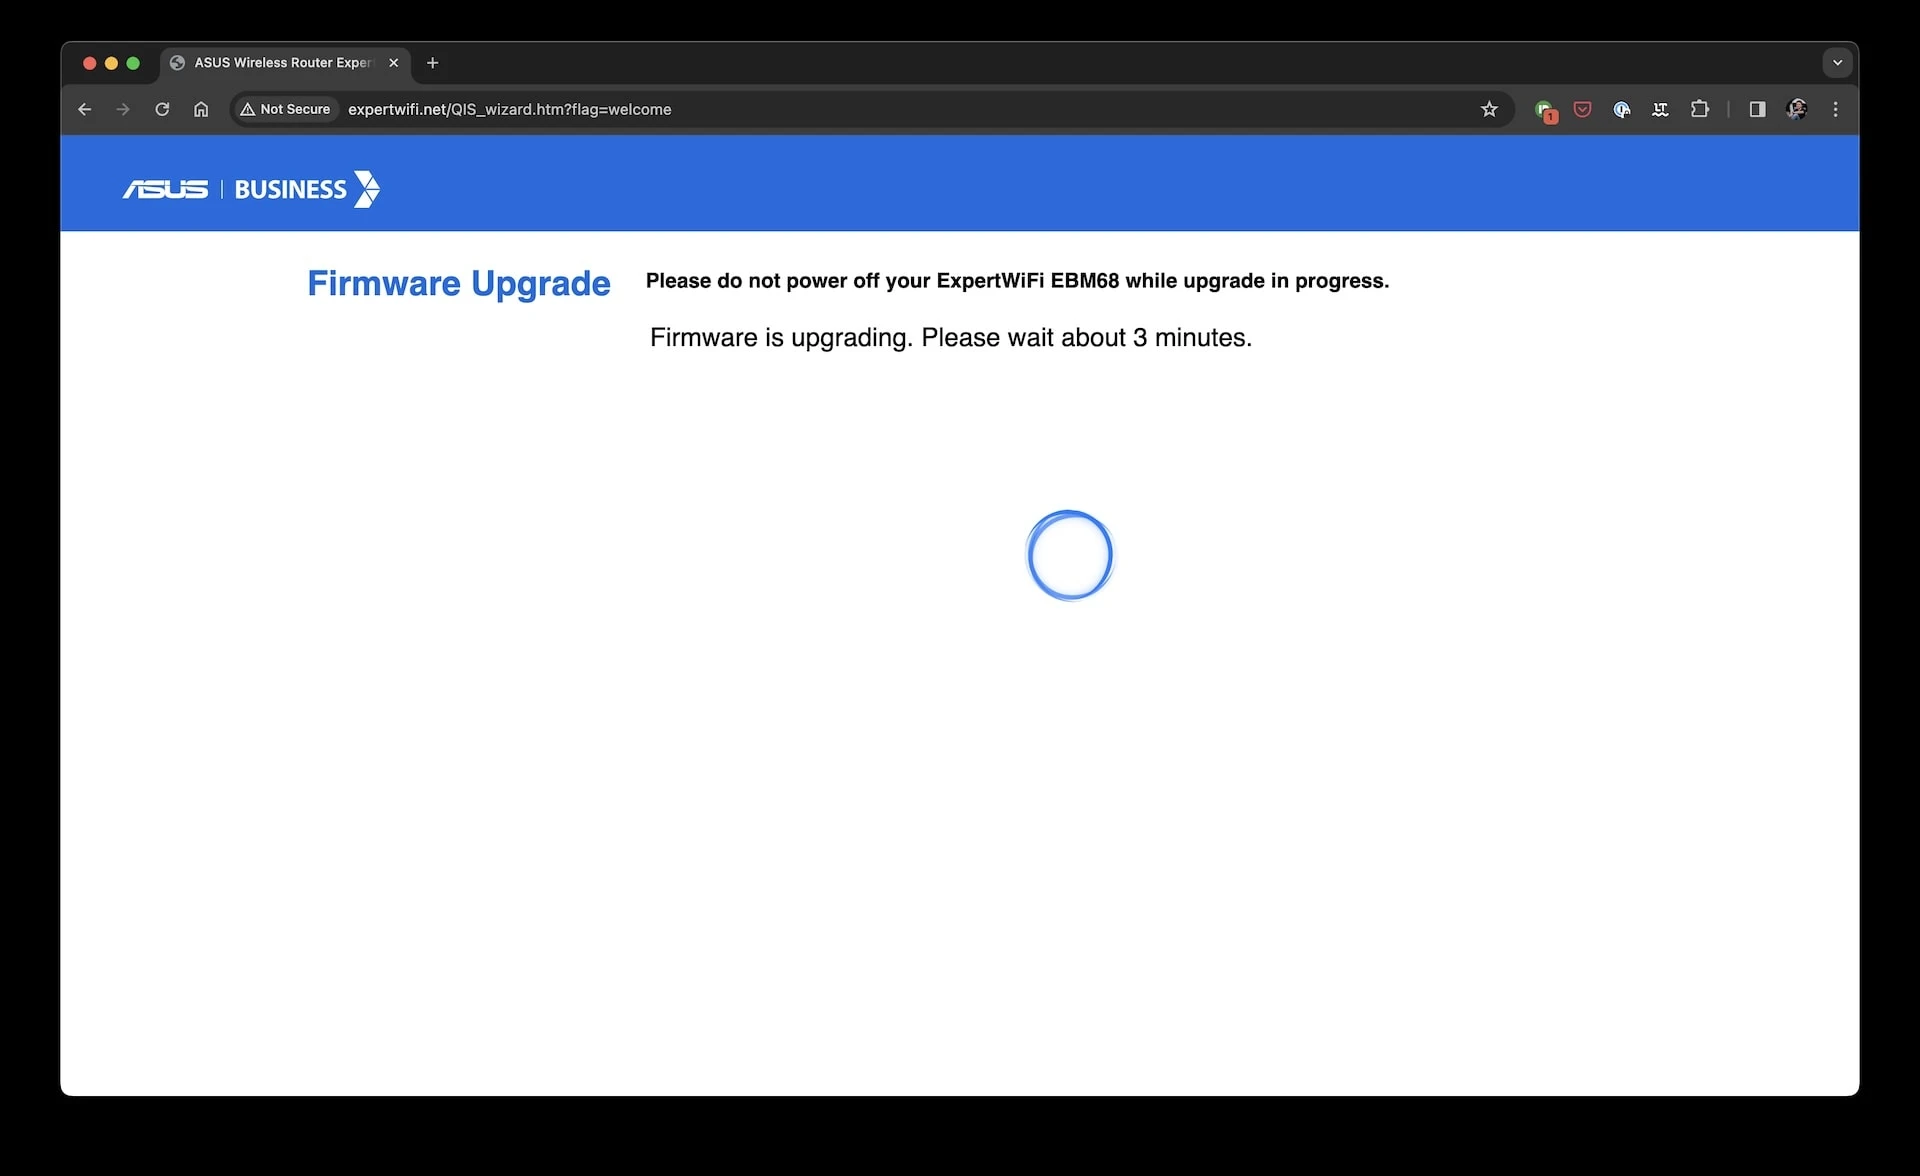
Task: Click the ASUS Business logo
Action: [251, 189]
